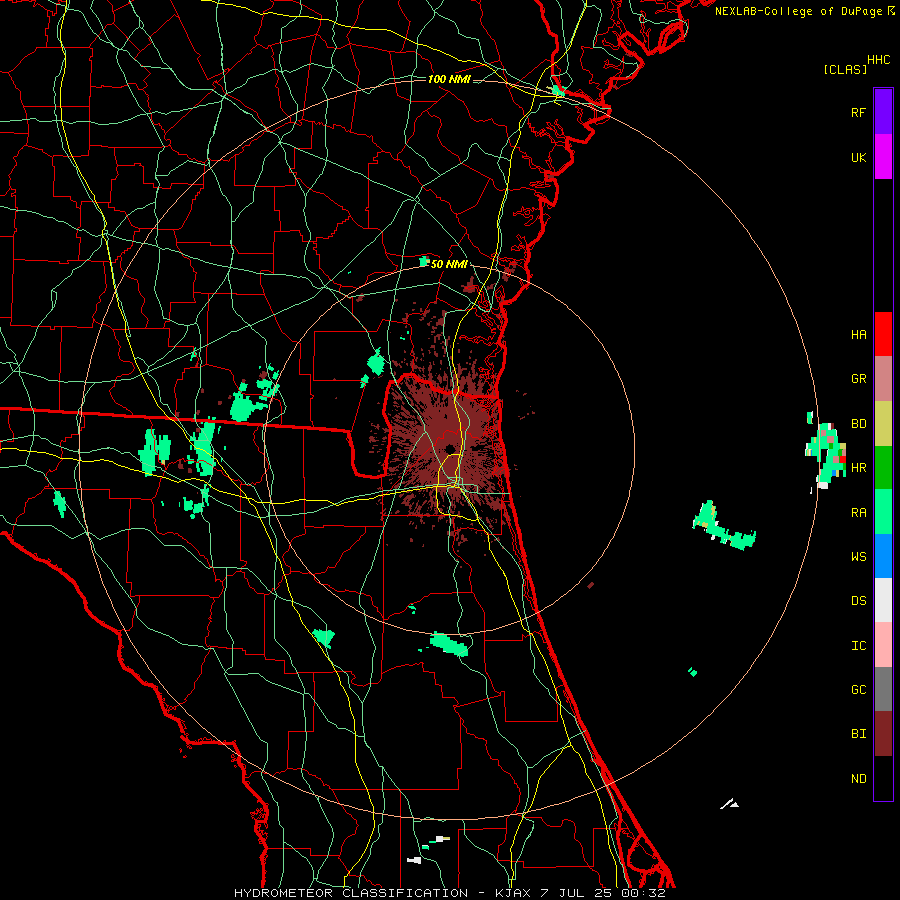The width and height of the screenshot is (900, 900).
Task: Click the brown BI legend swatch
Action: pos(883,734)
